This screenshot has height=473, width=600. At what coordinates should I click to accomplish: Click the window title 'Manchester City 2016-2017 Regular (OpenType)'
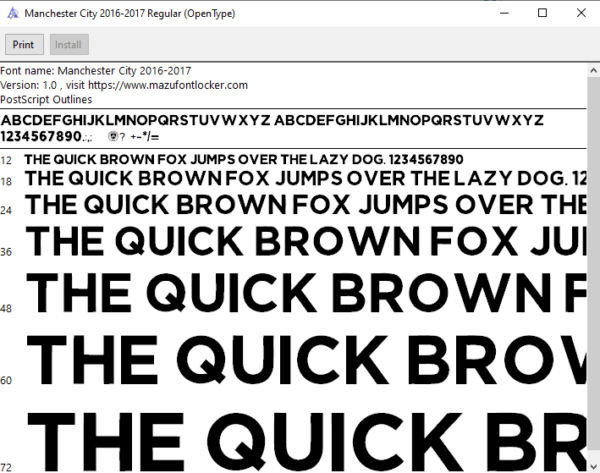[x=130, y=13]
